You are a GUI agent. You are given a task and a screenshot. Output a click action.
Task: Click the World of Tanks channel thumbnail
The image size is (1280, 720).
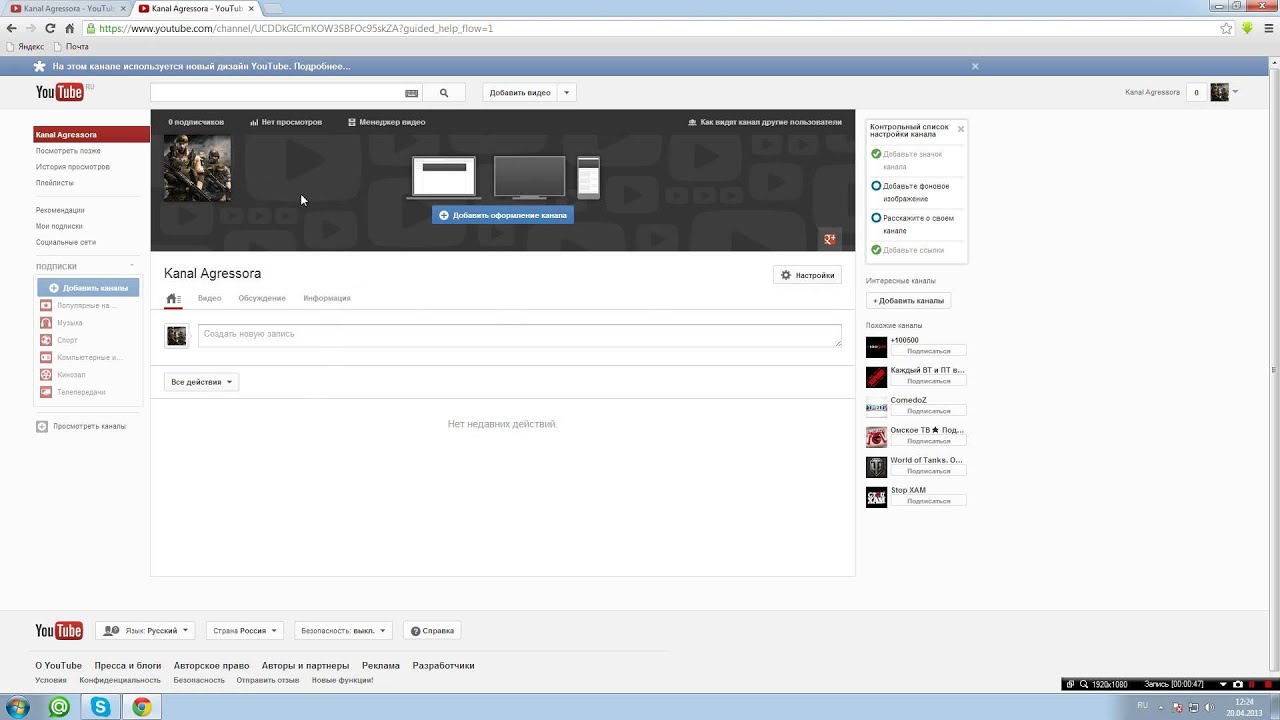876,467
